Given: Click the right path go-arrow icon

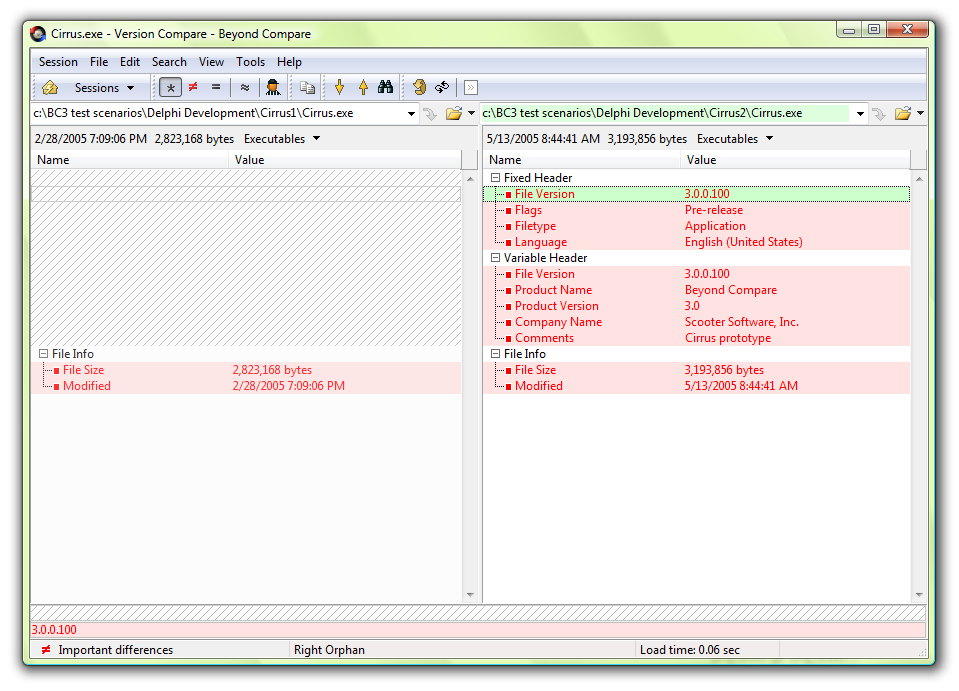Looking at the screenshot, I should pyautogui.click(x=879, y=114).
